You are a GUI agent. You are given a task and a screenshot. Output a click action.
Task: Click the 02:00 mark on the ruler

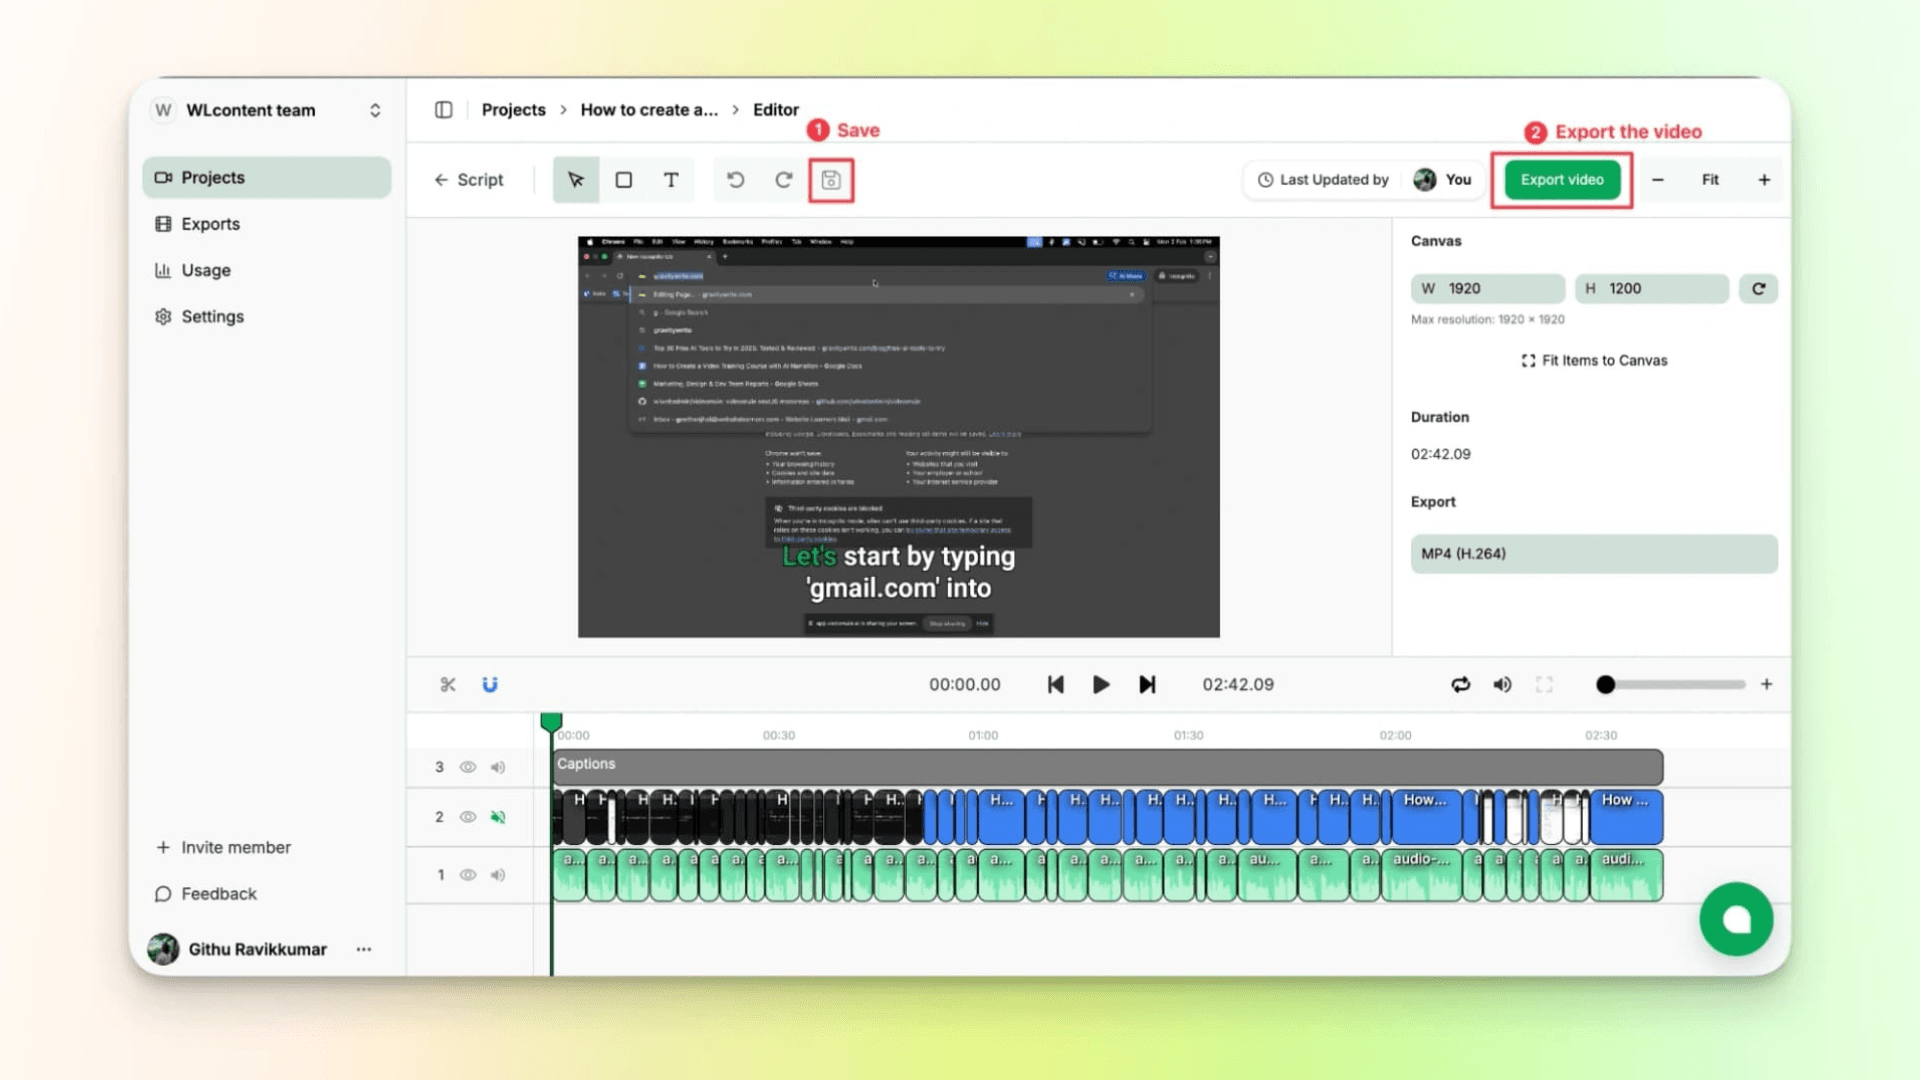click(1395, 735)
